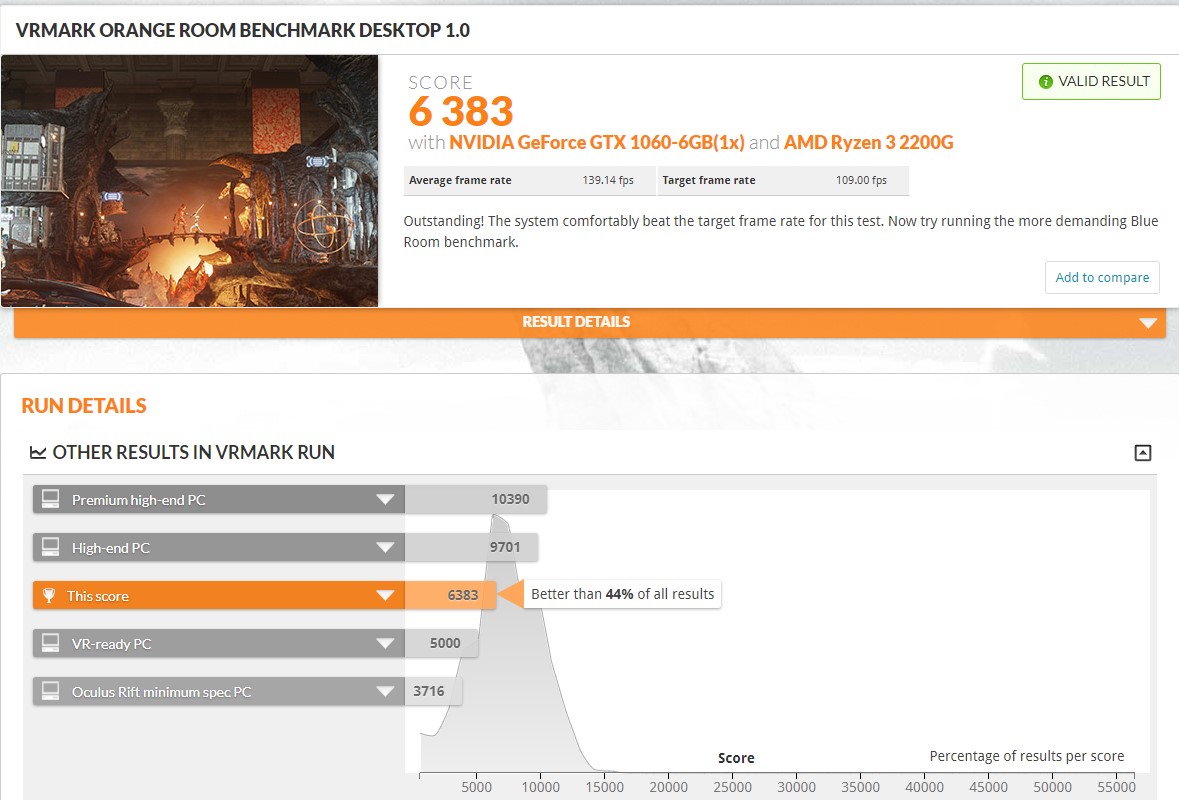Click the VALID RESULT badge
1179x800 pixels.
1091,81
